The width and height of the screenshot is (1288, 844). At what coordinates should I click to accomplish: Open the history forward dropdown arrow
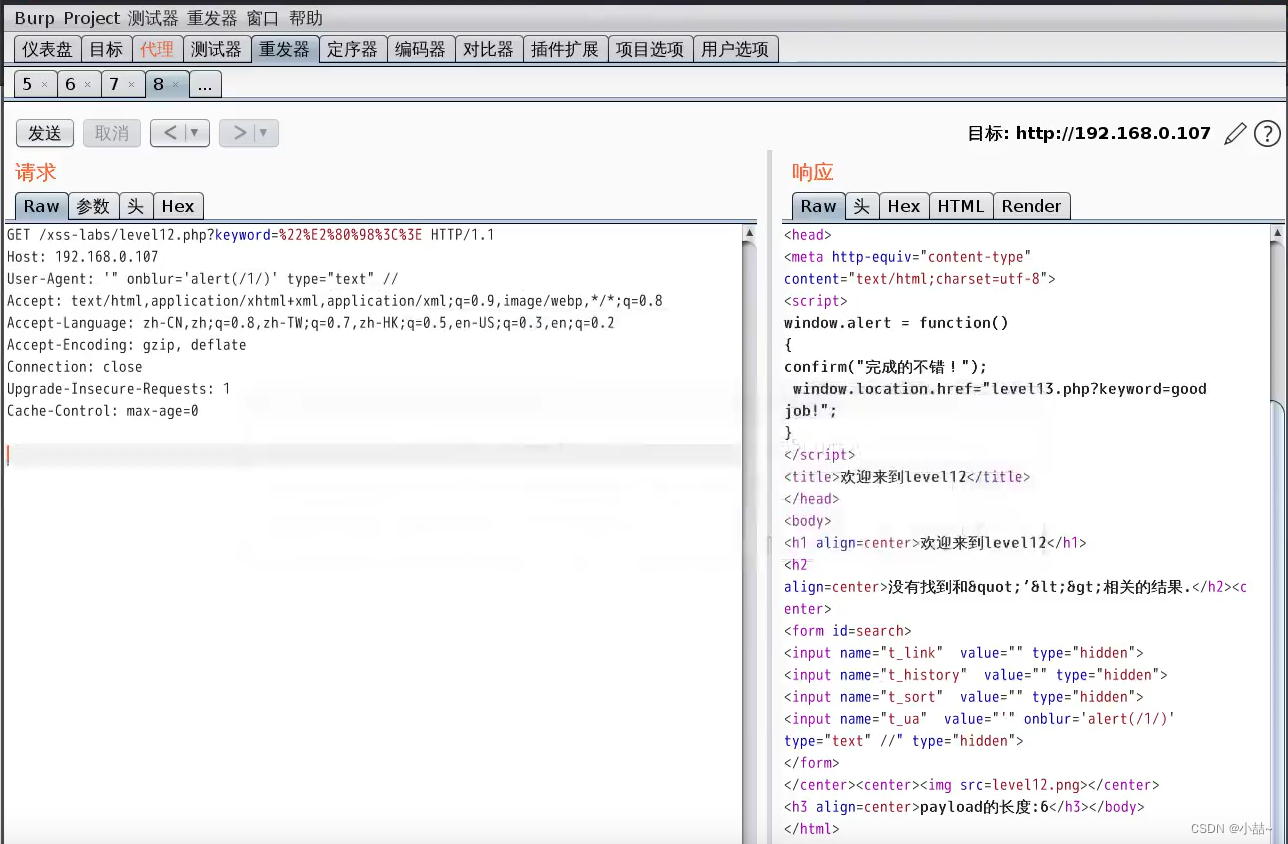coord(264,133)
